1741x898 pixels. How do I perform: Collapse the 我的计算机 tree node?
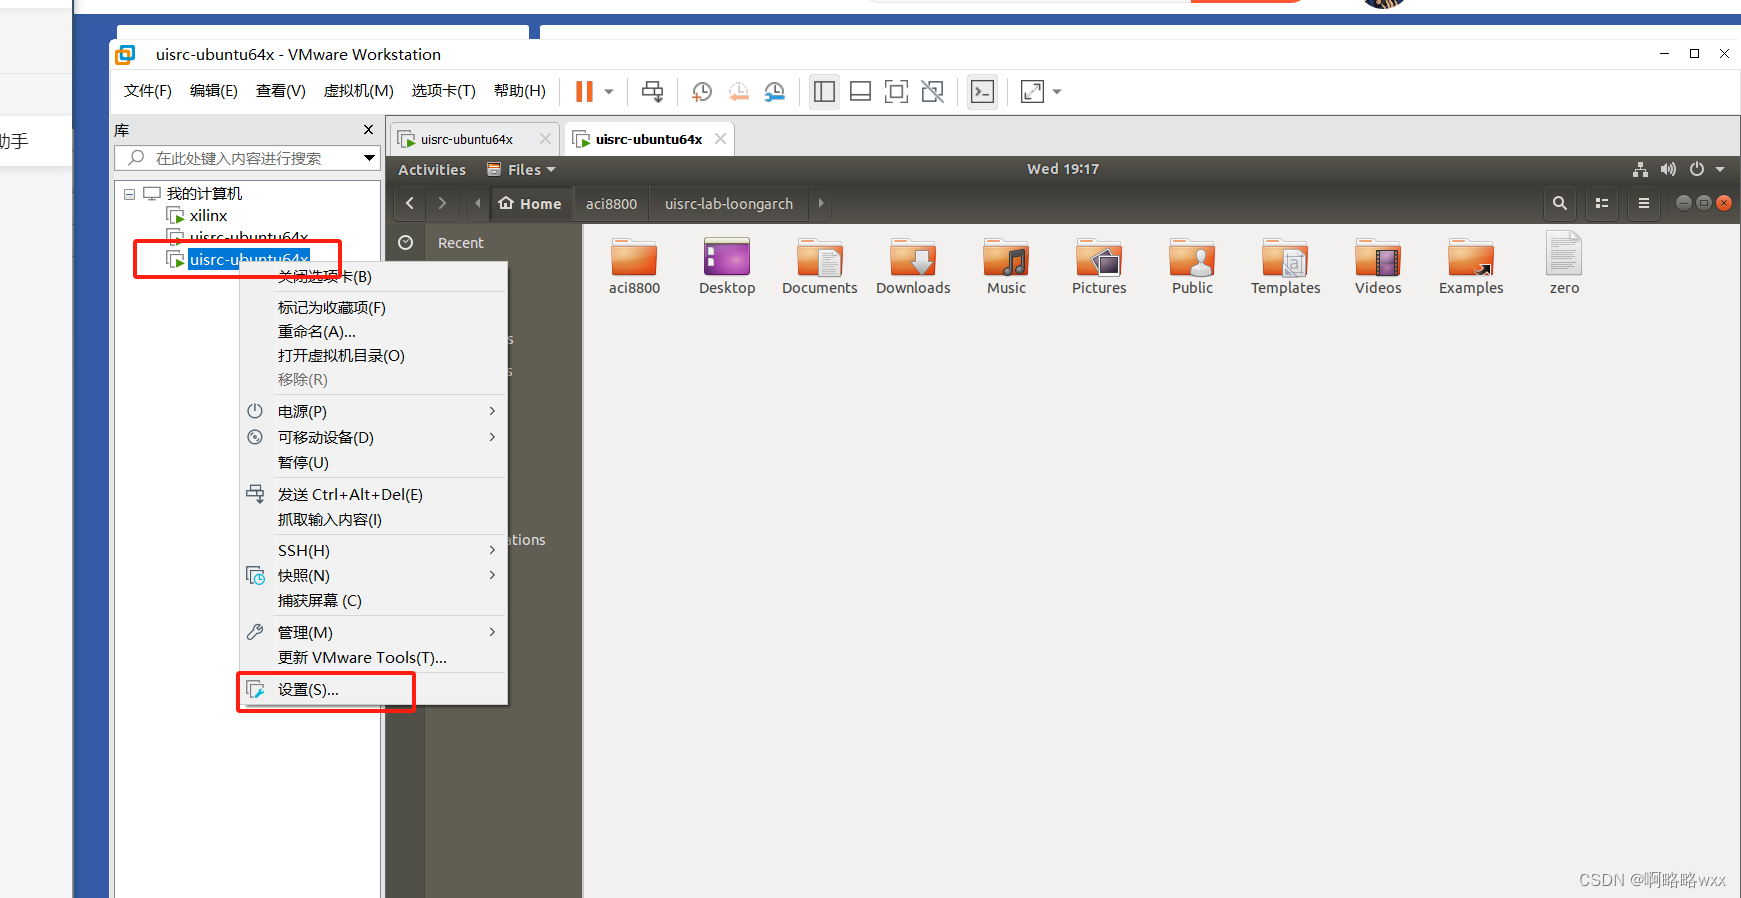tap(129, 194)
